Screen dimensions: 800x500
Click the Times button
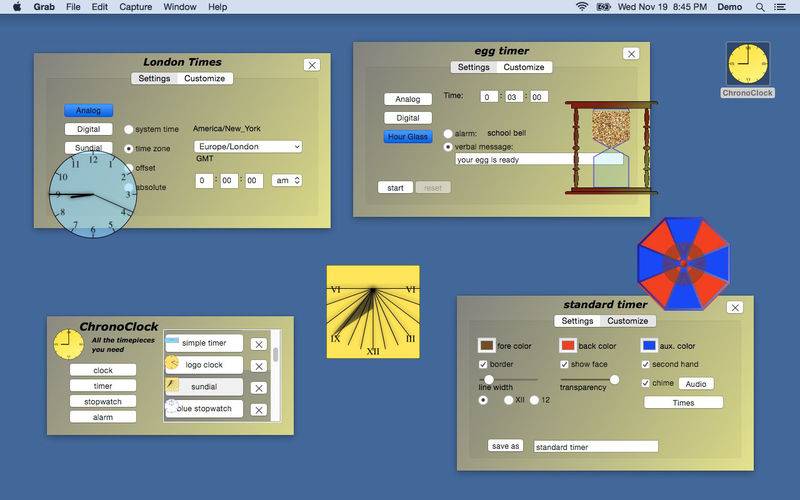click(x=683, y=403)
